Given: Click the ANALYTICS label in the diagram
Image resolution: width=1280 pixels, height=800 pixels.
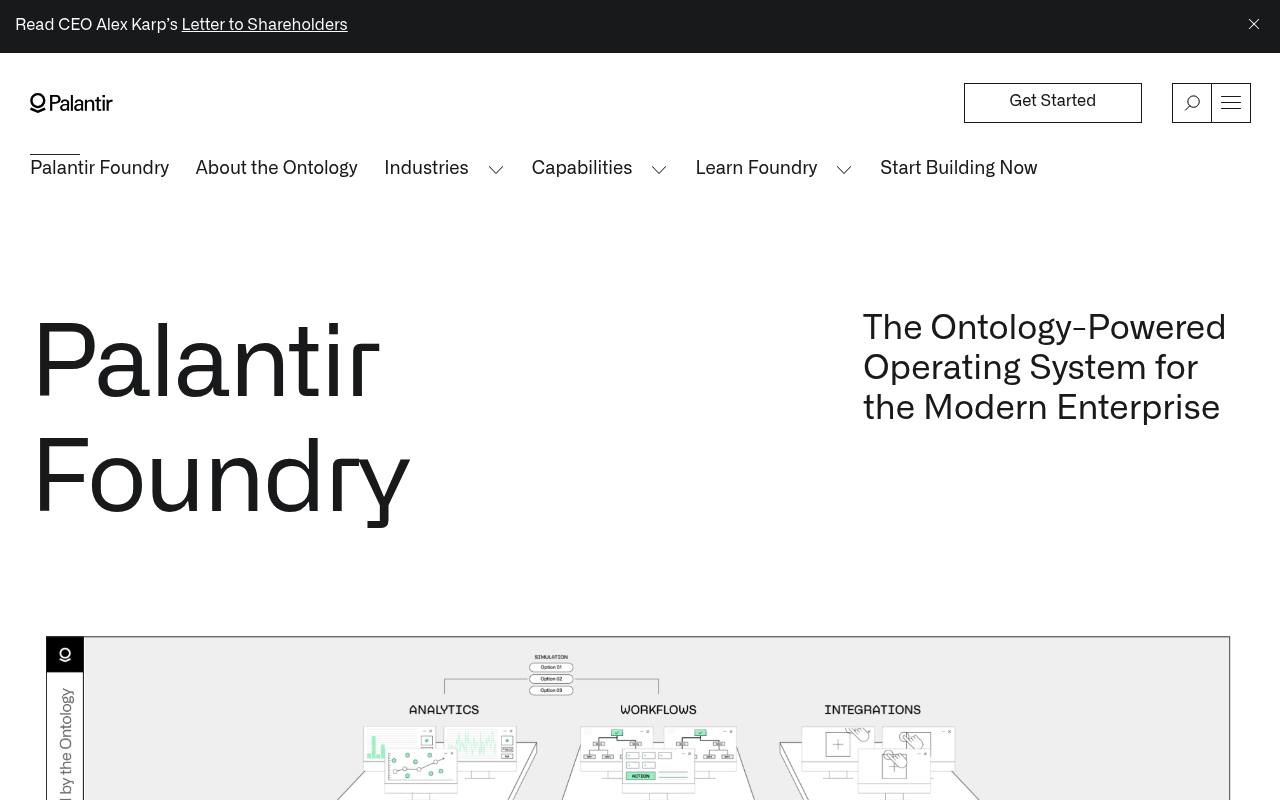Looking at the screenshot, I should pos(444,710).
